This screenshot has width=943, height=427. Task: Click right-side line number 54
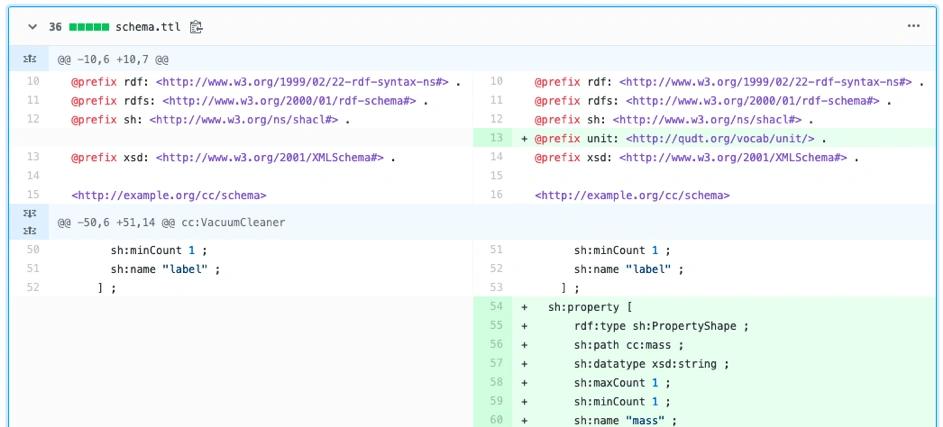pos(496,307)
